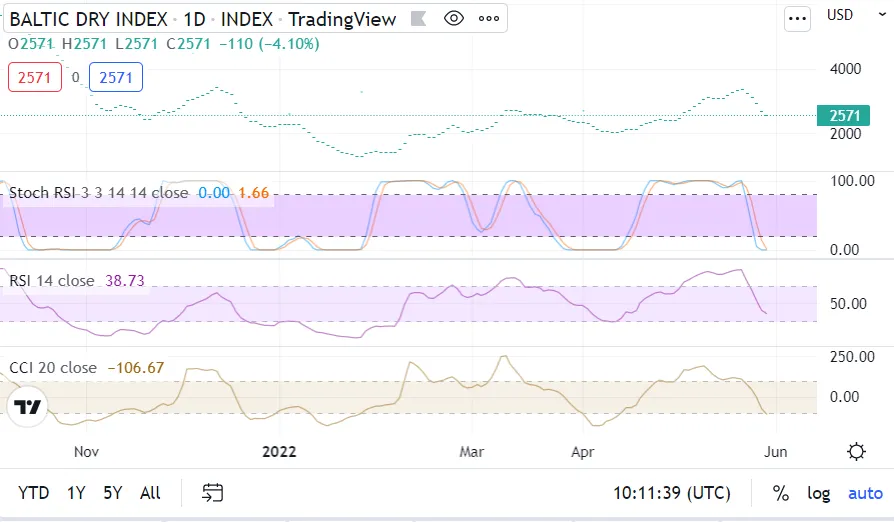
Task: Open the go-to-date calendar icon
Action: click(212, 492)
